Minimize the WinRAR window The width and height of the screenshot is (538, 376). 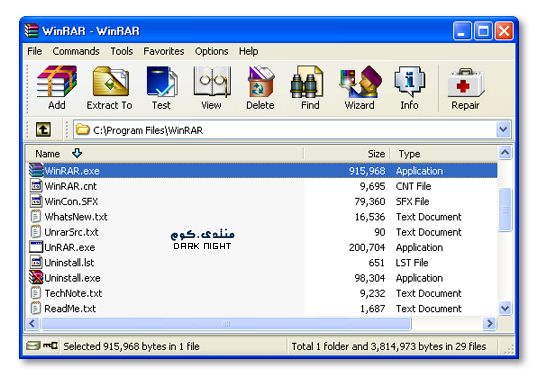(462, 31)
